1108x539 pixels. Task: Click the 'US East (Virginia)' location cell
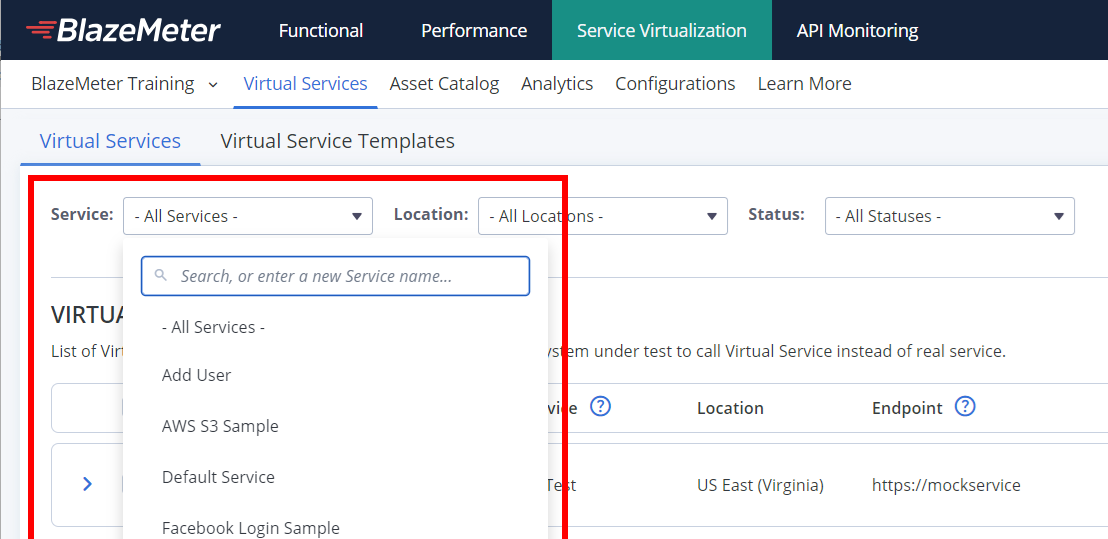point(760,485)
